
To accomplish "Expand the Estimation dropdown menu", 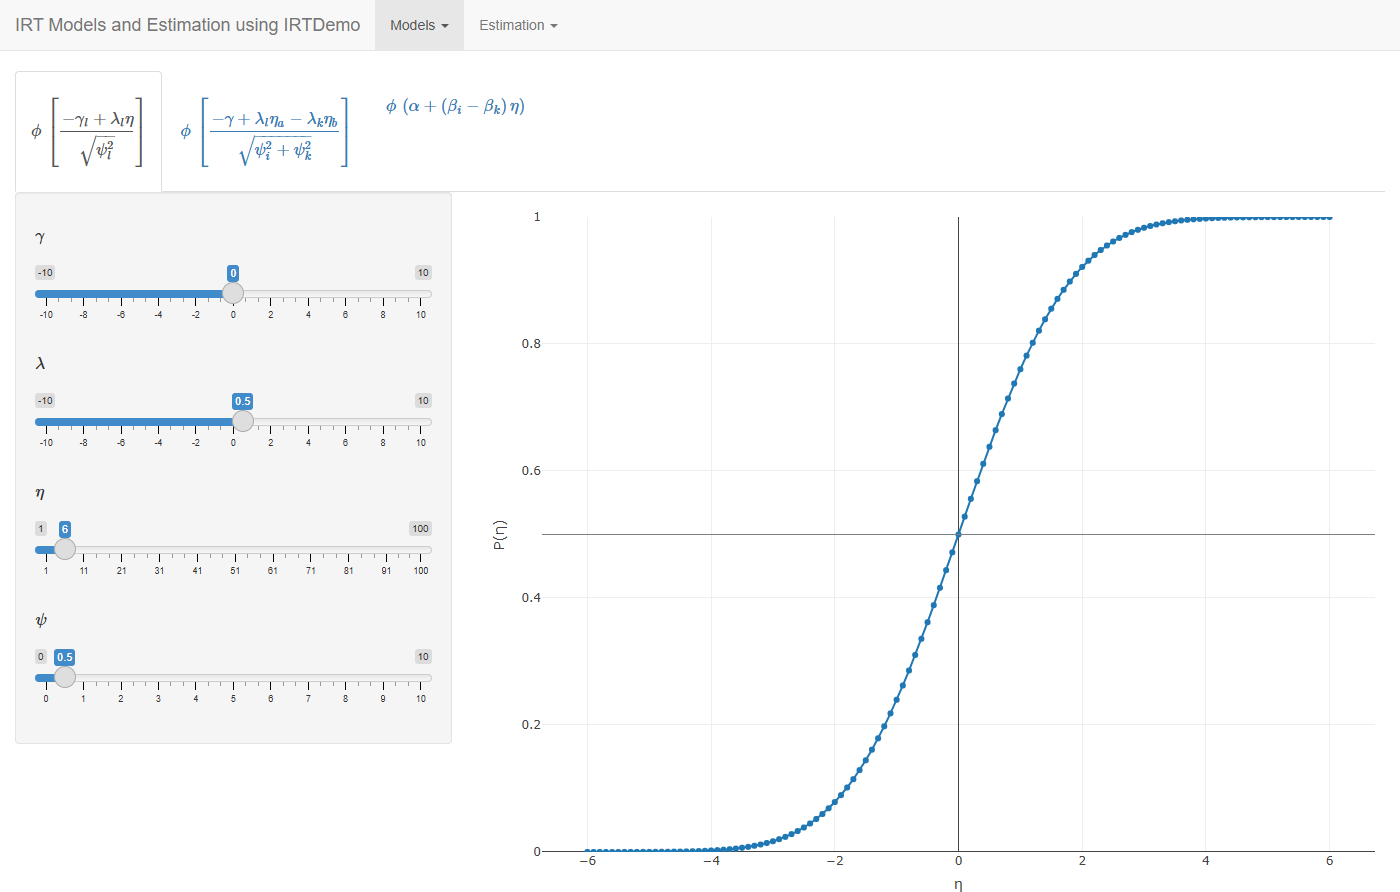I will (x=518, y=25).
